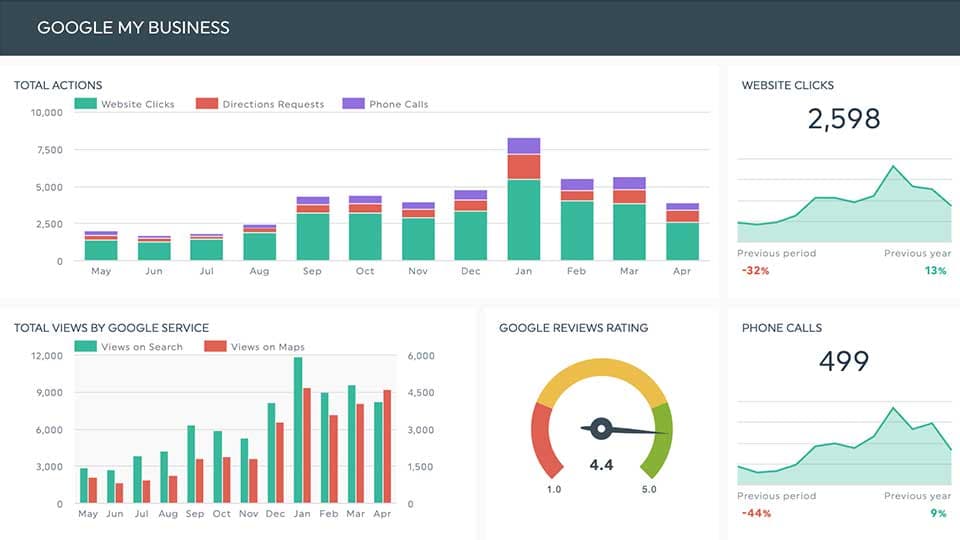This screenshot has width=960, height=540.
Task: Click the May green Views on Search bar
Action: (x=84, y=486)
